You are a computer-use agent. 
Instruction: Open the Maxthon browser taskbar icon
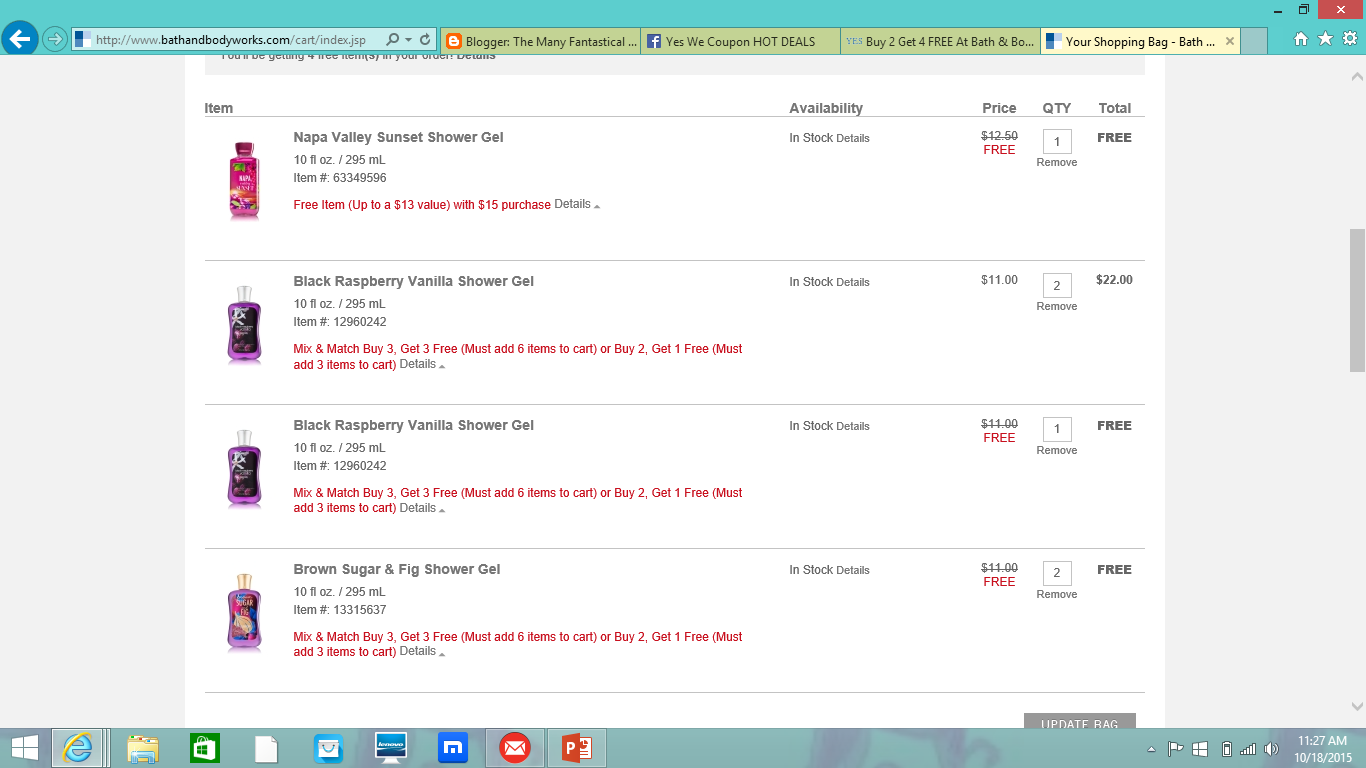[x=452, y=748]
